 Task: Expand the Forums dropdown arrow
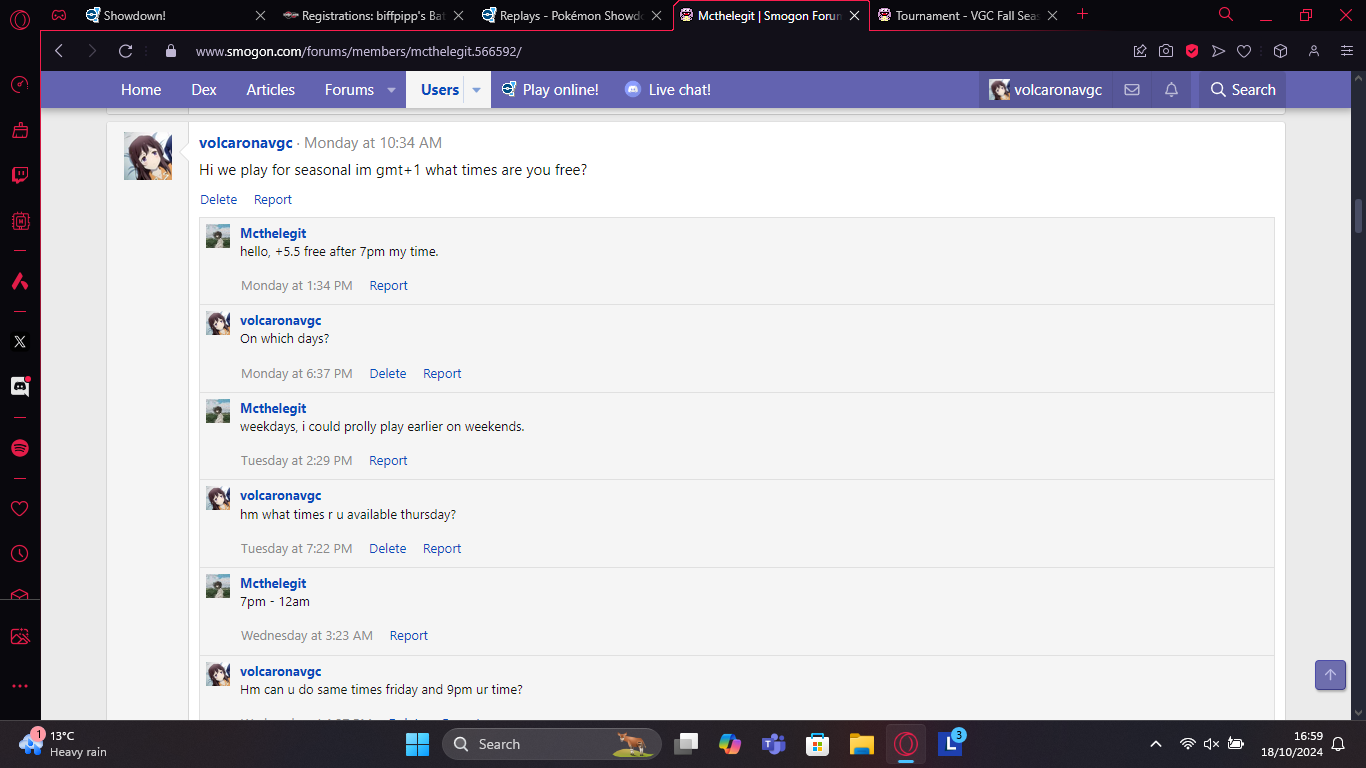[391, 90]
